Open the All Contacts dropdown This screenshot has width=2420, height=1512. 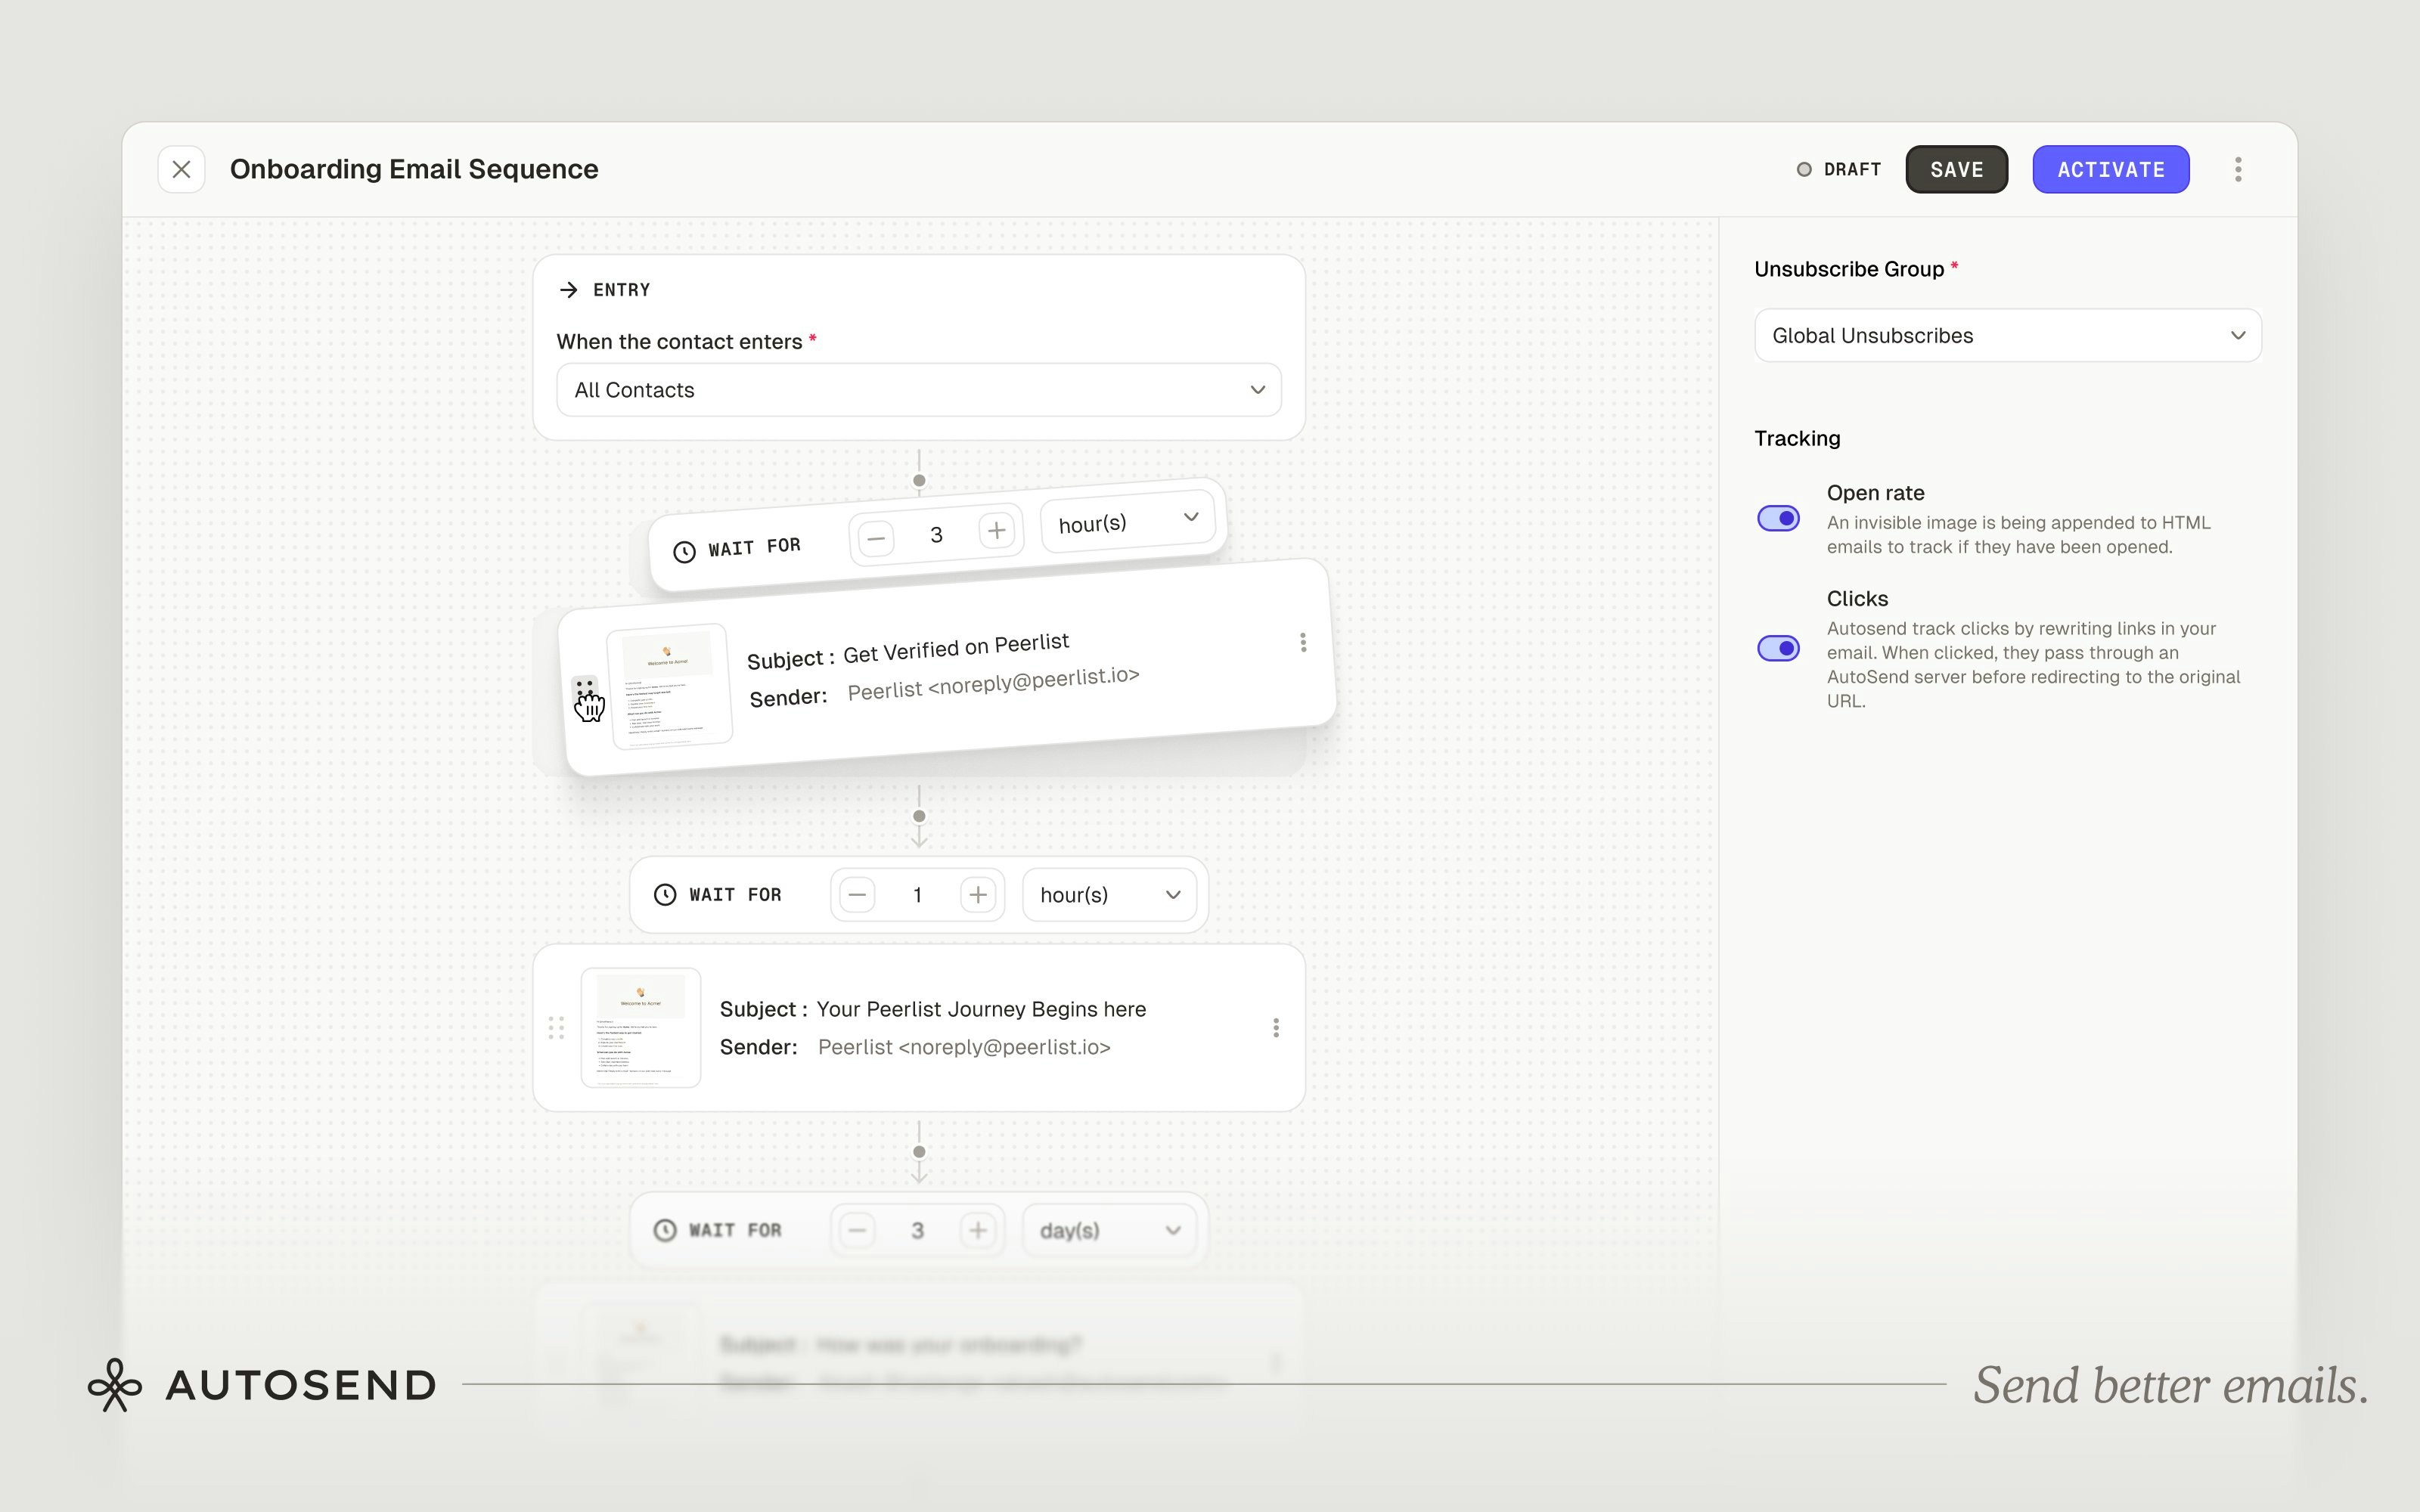coord(918,390)
